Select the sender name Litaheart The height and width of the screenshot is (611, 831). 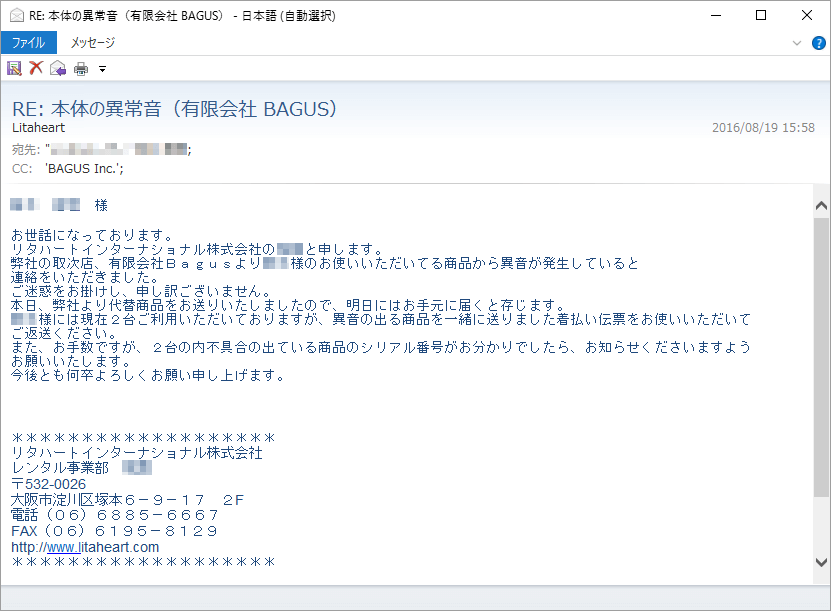(39, 128)
